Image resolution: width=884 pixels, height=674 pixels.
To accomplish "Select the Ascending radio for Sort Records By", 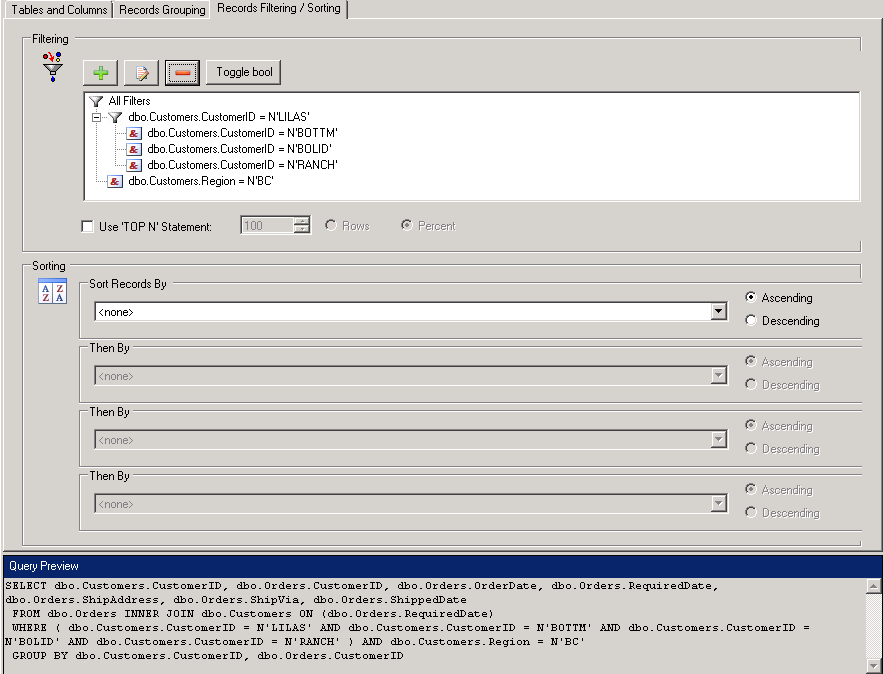I will (751, 298).
